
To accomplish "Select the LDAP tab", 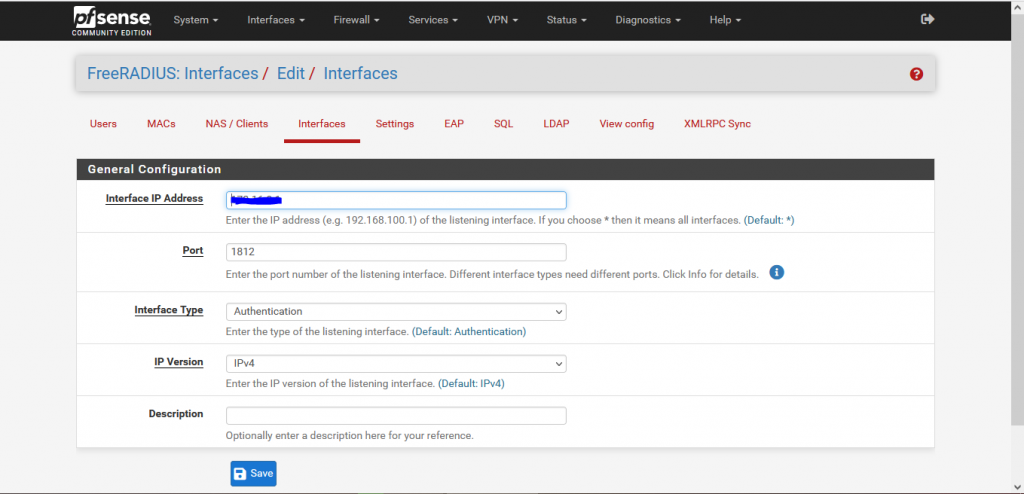I will (556, 124).
